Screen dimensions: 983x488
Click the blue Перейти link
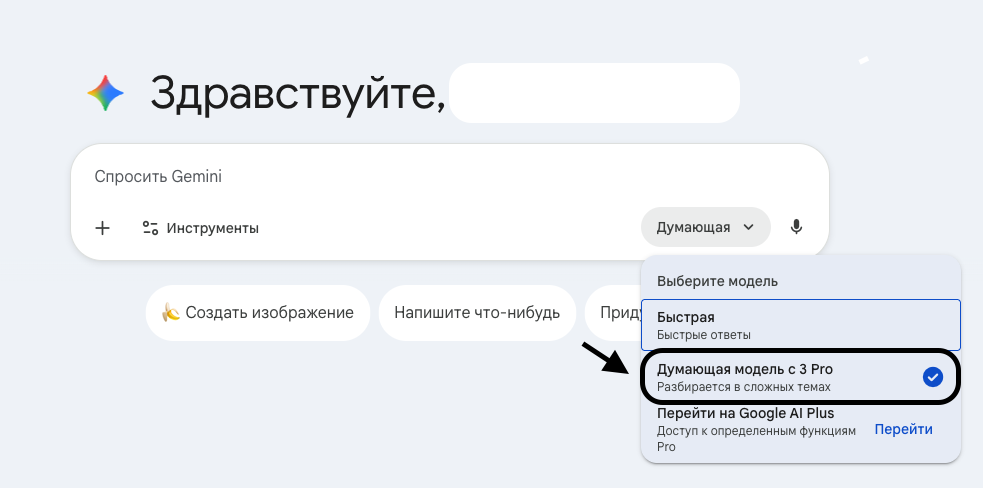coord(903,429)
